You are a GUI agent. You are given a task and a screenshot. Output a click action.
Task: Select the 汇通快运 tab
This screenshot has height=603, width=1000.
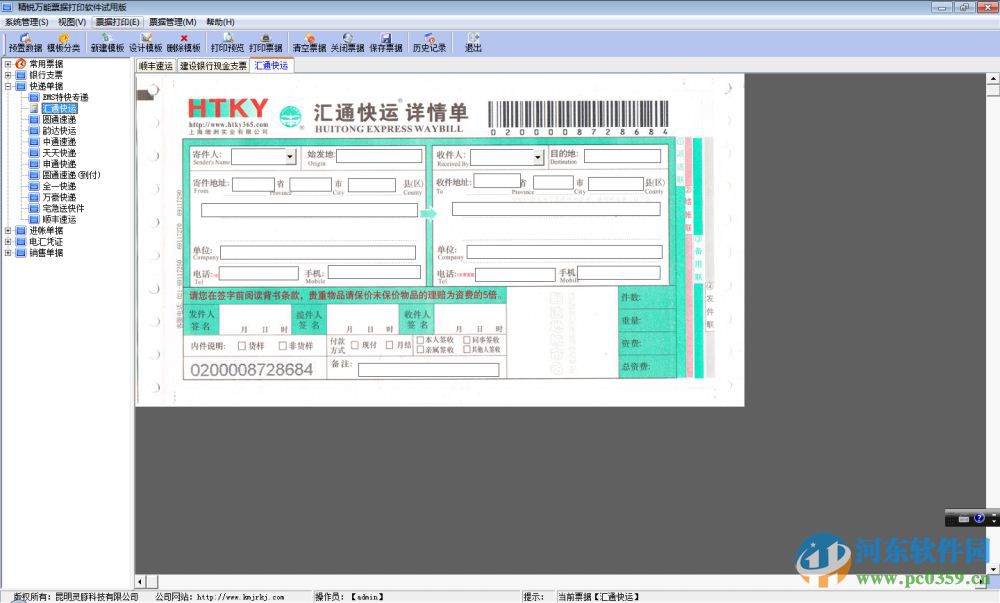coord(272,65)
